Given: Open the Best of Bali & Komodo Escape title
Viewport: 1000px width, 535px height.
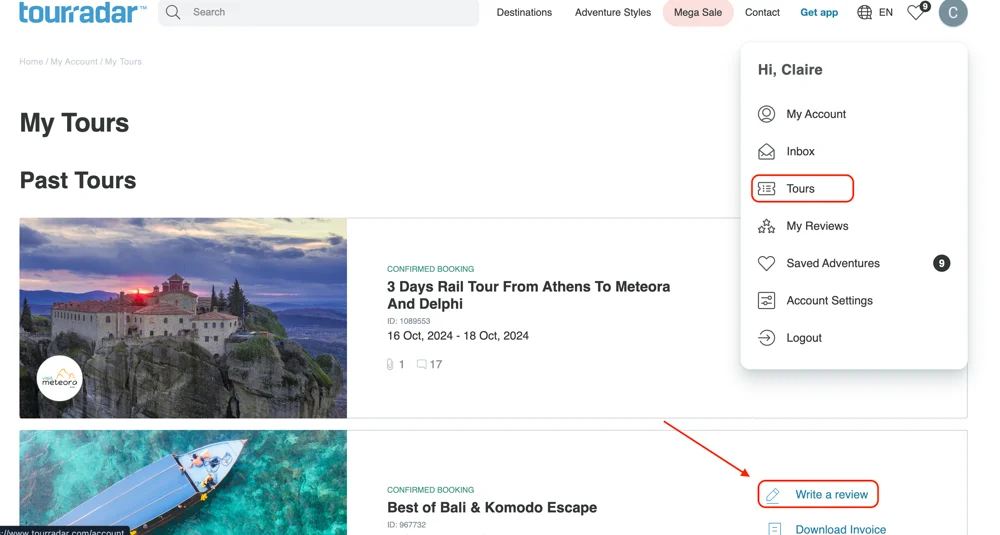Looking at the screenshot, I should pyautogui.click(x=492, y=508).
